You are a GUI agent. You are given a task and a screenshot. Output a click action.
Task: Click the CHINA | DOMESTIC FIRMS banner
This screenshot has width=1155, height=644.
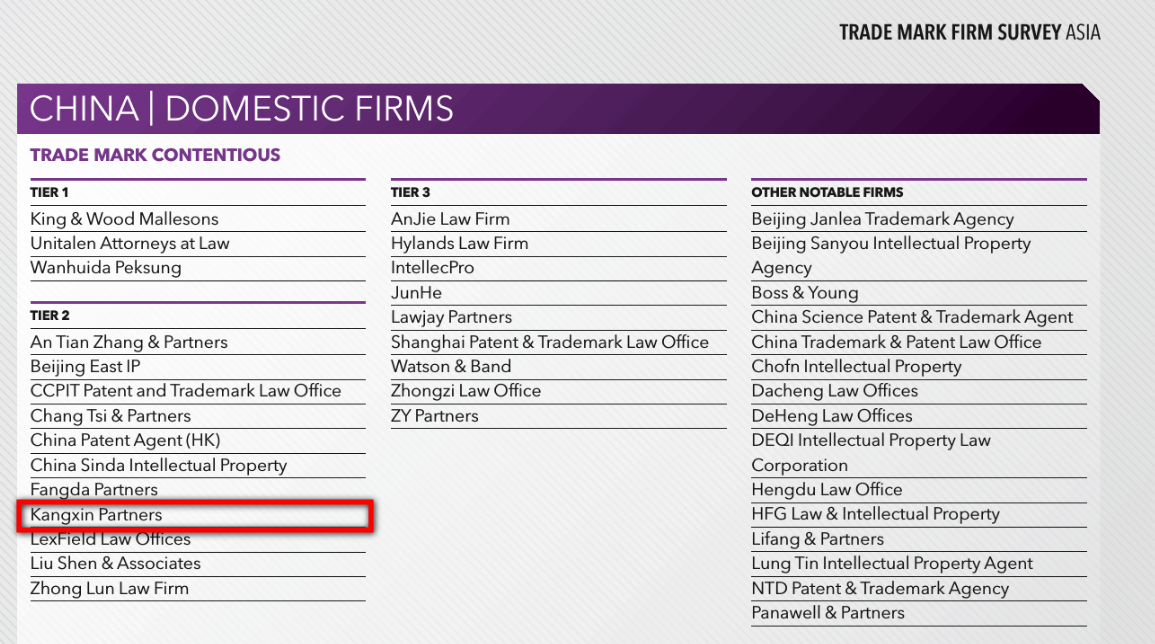(558, 108)
